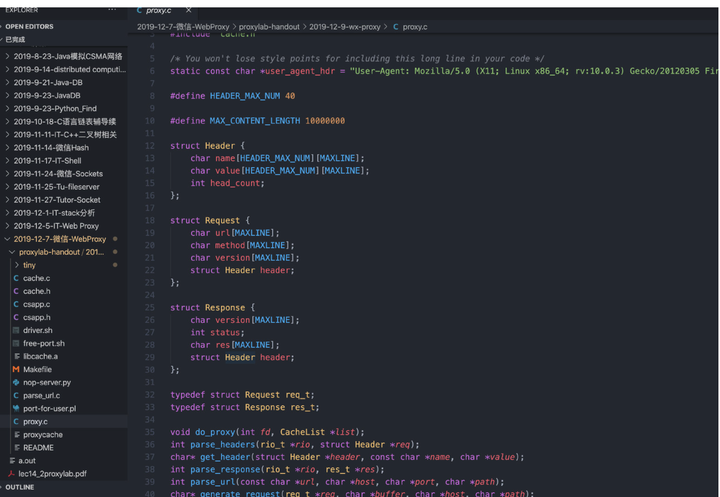Open cache.c C file icon

point(16,278)
